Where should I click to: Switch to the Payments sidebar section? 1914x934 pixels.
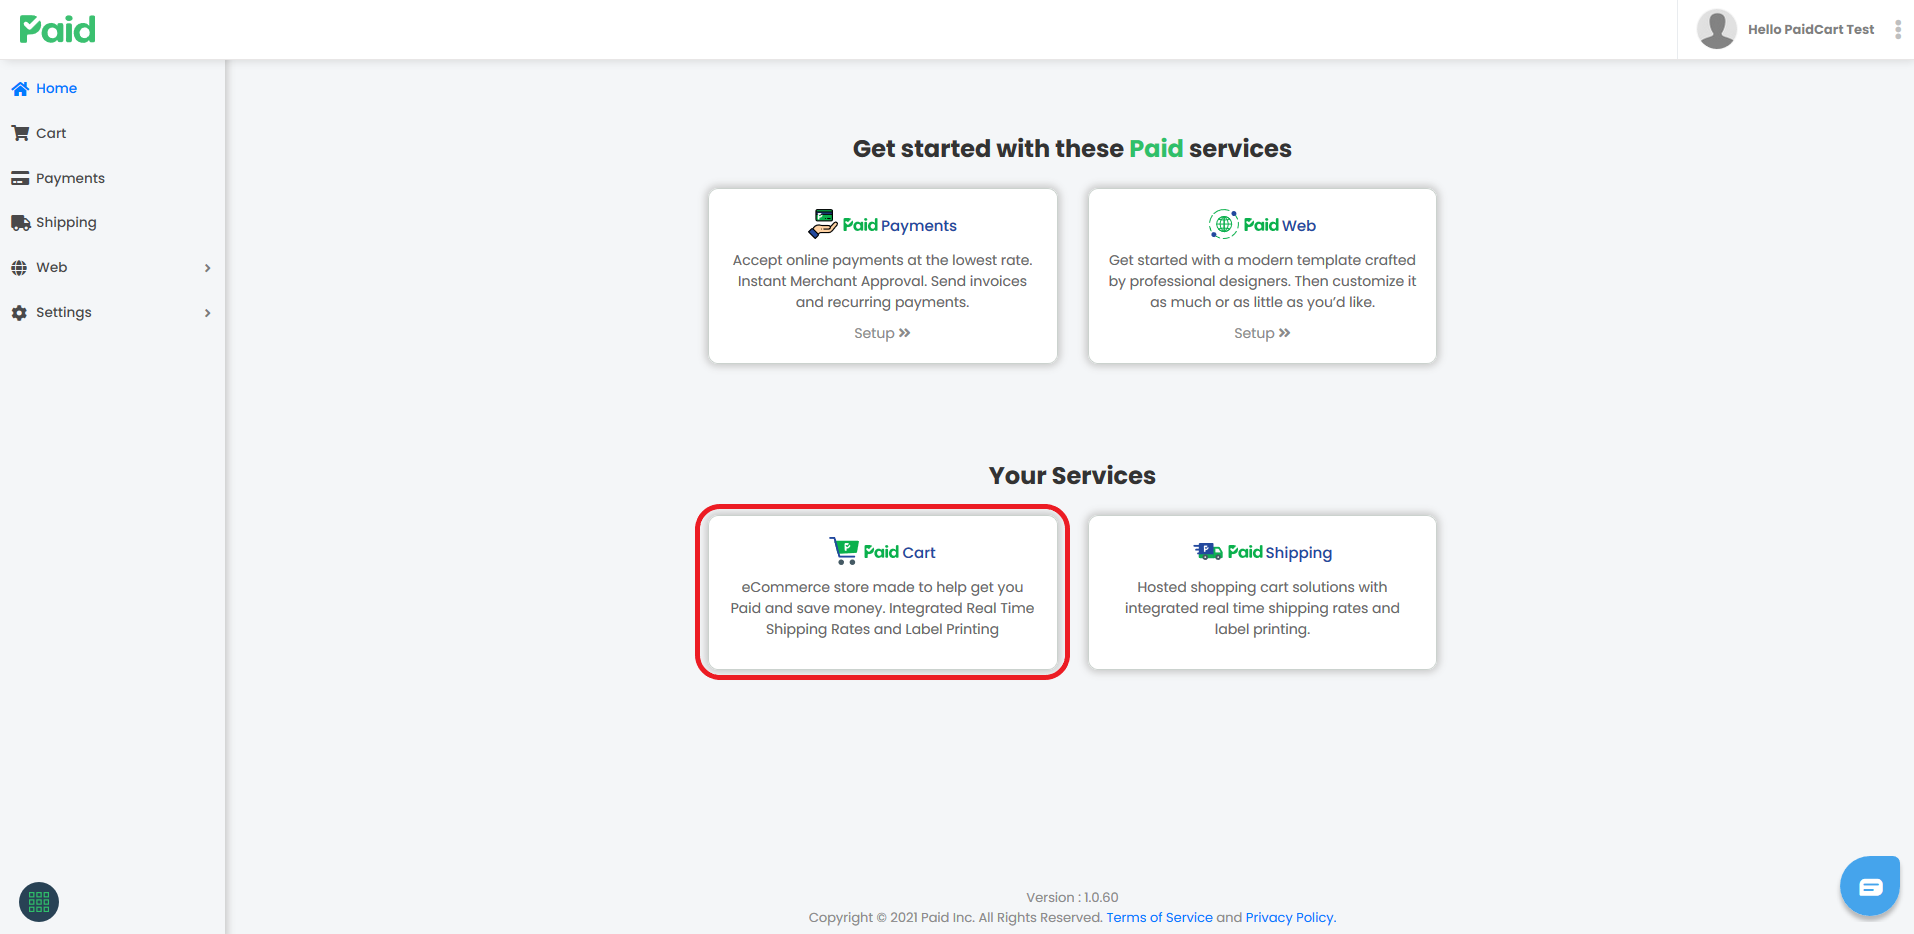point(70,178)
